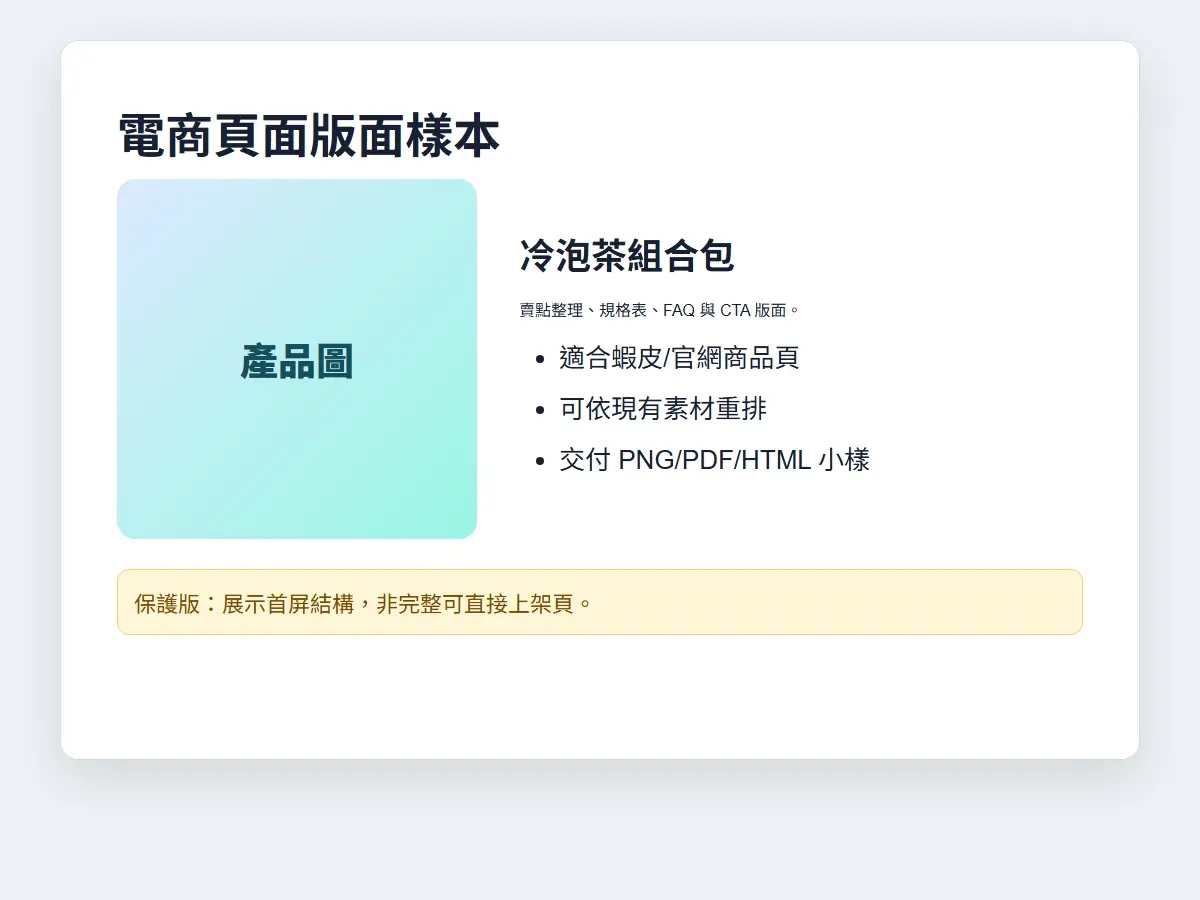This screenshot has height=900, width=1200.
Task: Click the yellow 保護版 notice banner
Action: tap(600, 602)
